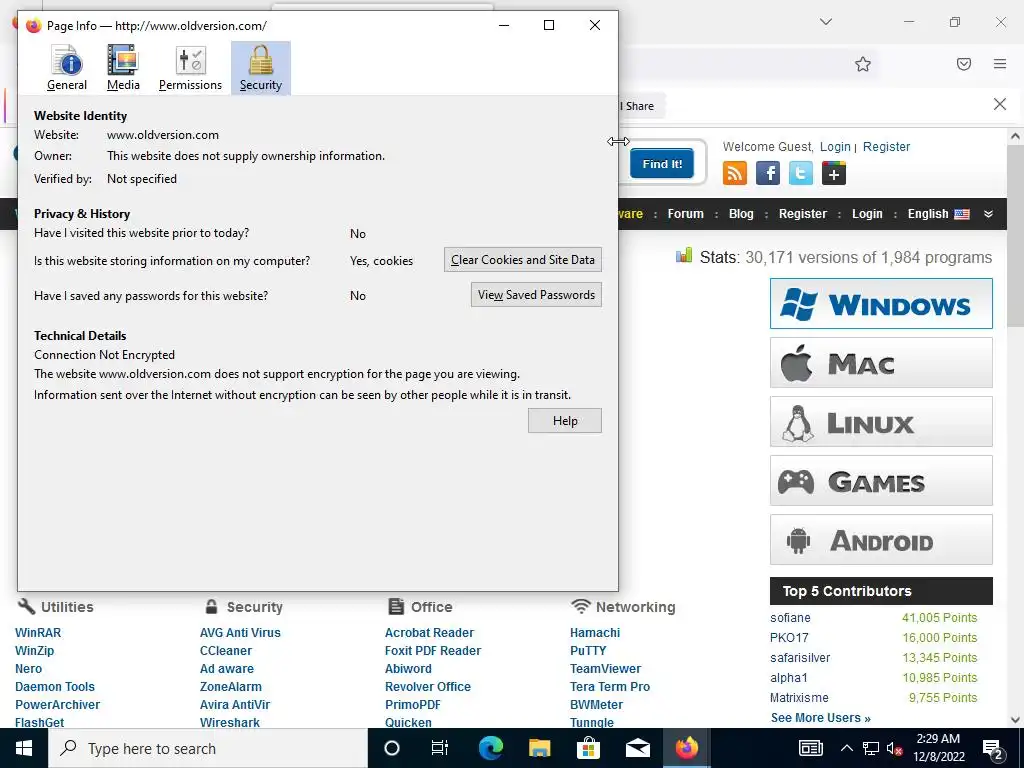Open Task View on the taskbar
Viewport: 1024px width, 768px height.
(440, 748)
